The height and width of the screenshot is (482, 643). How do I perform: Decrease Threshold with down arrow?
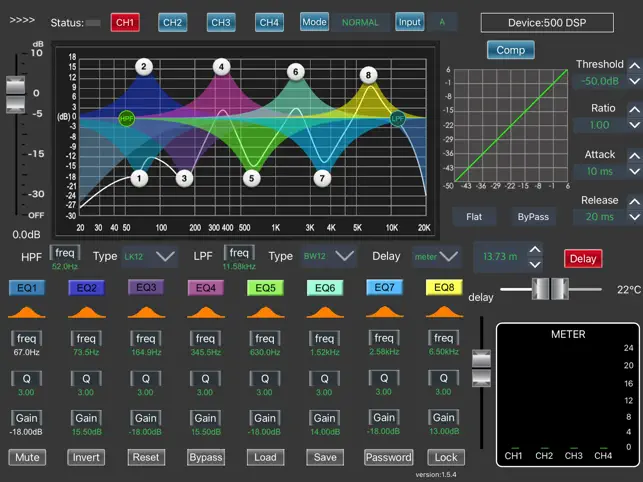634,81
